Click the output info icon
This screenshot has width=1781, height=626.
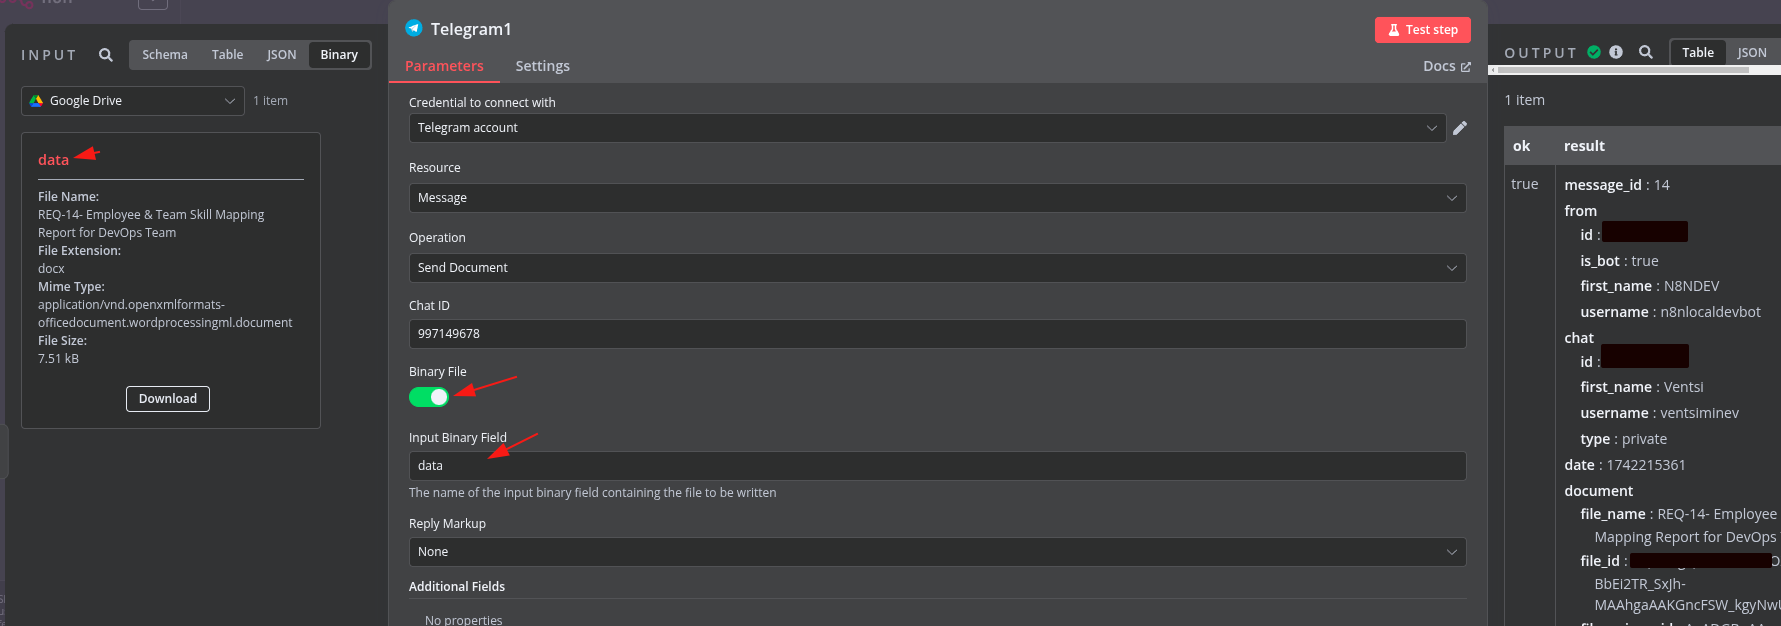1616,52
